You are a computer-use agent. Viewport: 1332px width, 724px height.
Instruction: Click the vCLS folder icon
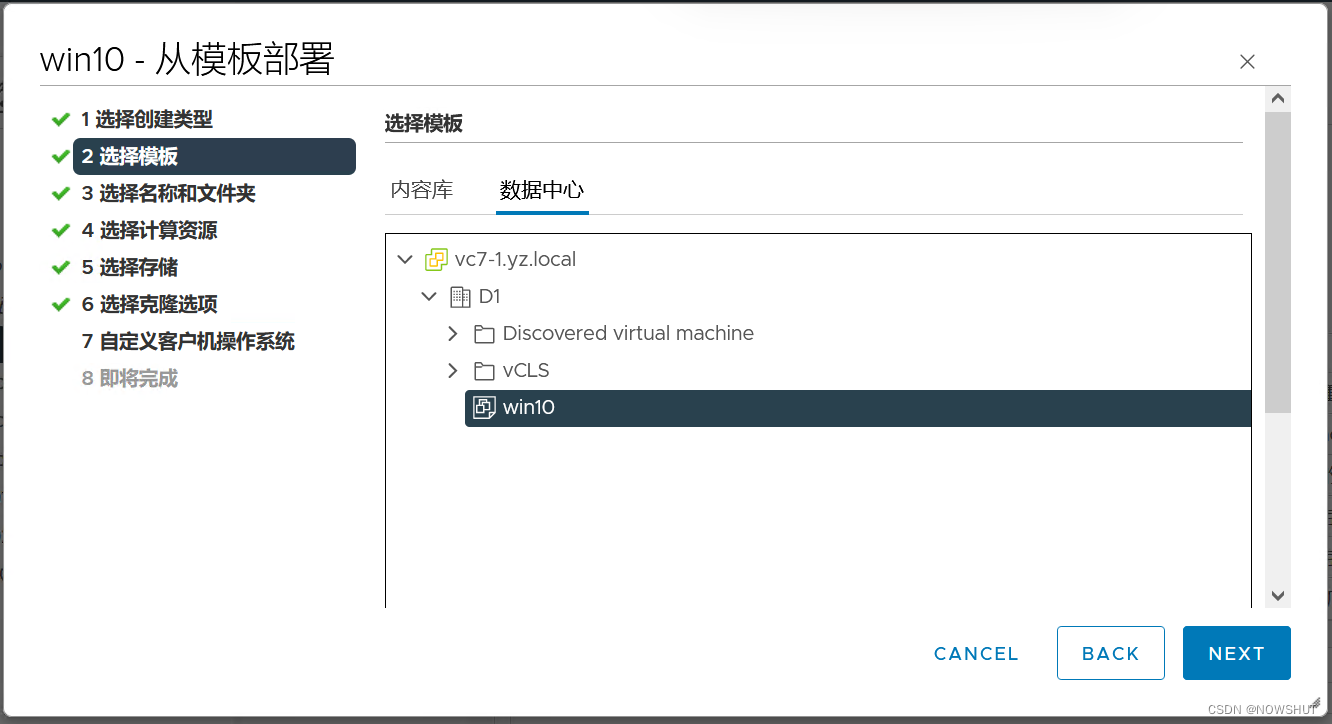(x=484, y=371)
